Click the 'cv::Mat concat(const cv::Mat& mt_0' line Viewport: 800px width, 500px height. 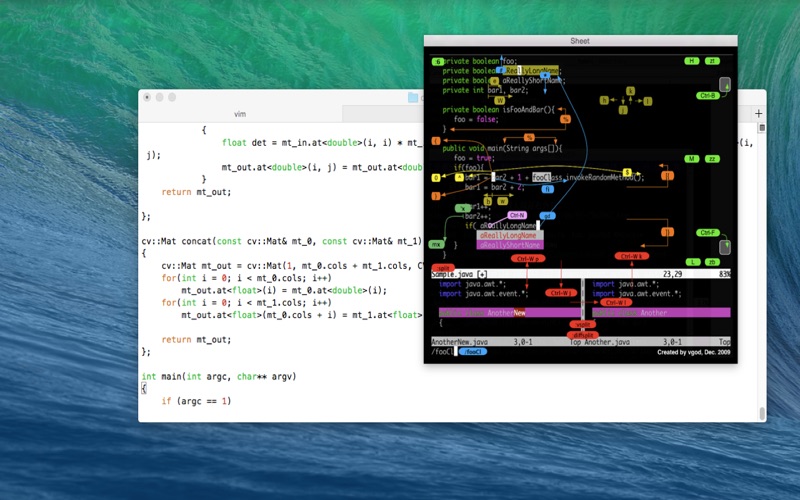[x=282, y=241]
